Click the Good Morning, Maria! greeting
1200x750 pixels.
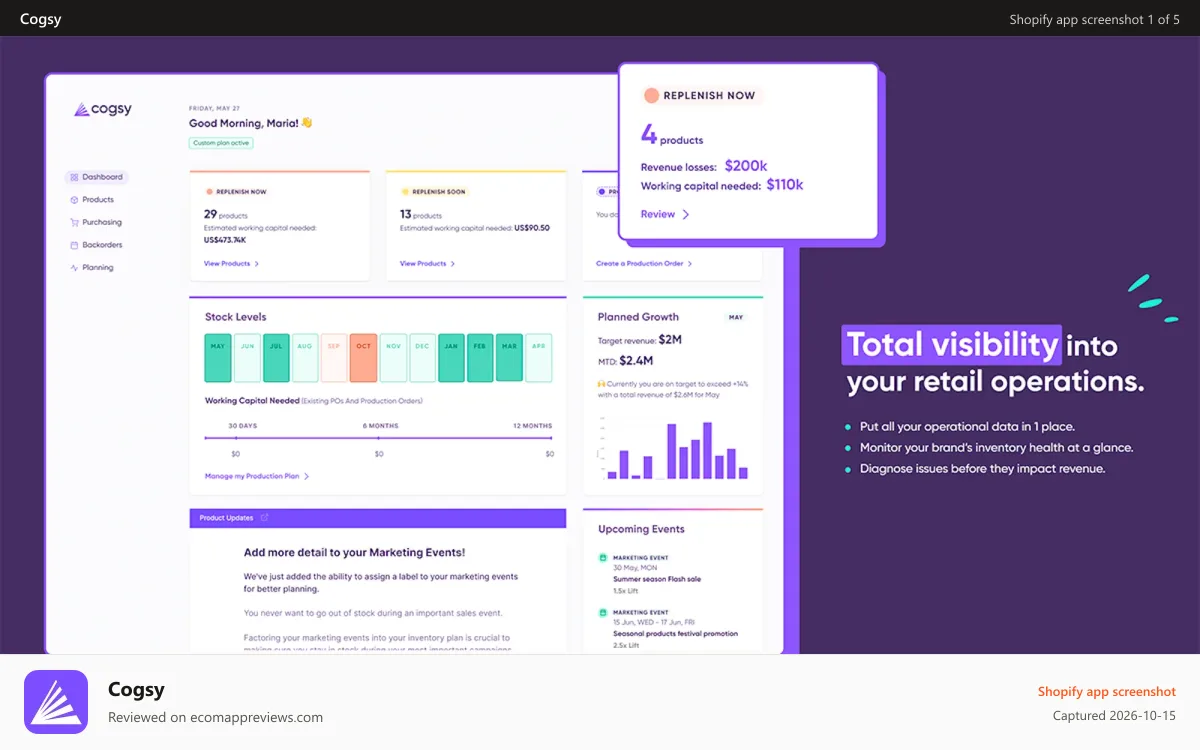pyautogui.click(x=251, y=123)
